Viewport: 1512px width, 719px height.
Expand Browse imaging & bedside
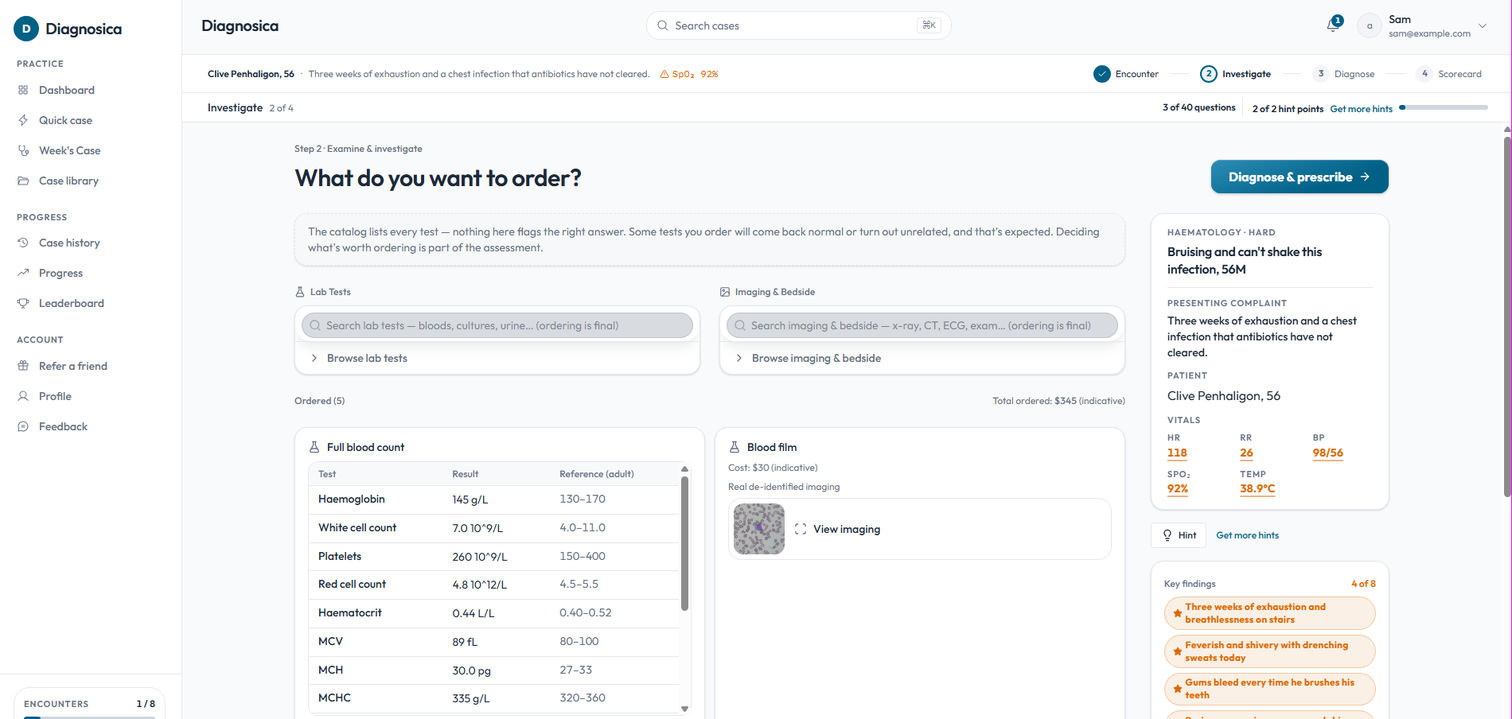922,358
